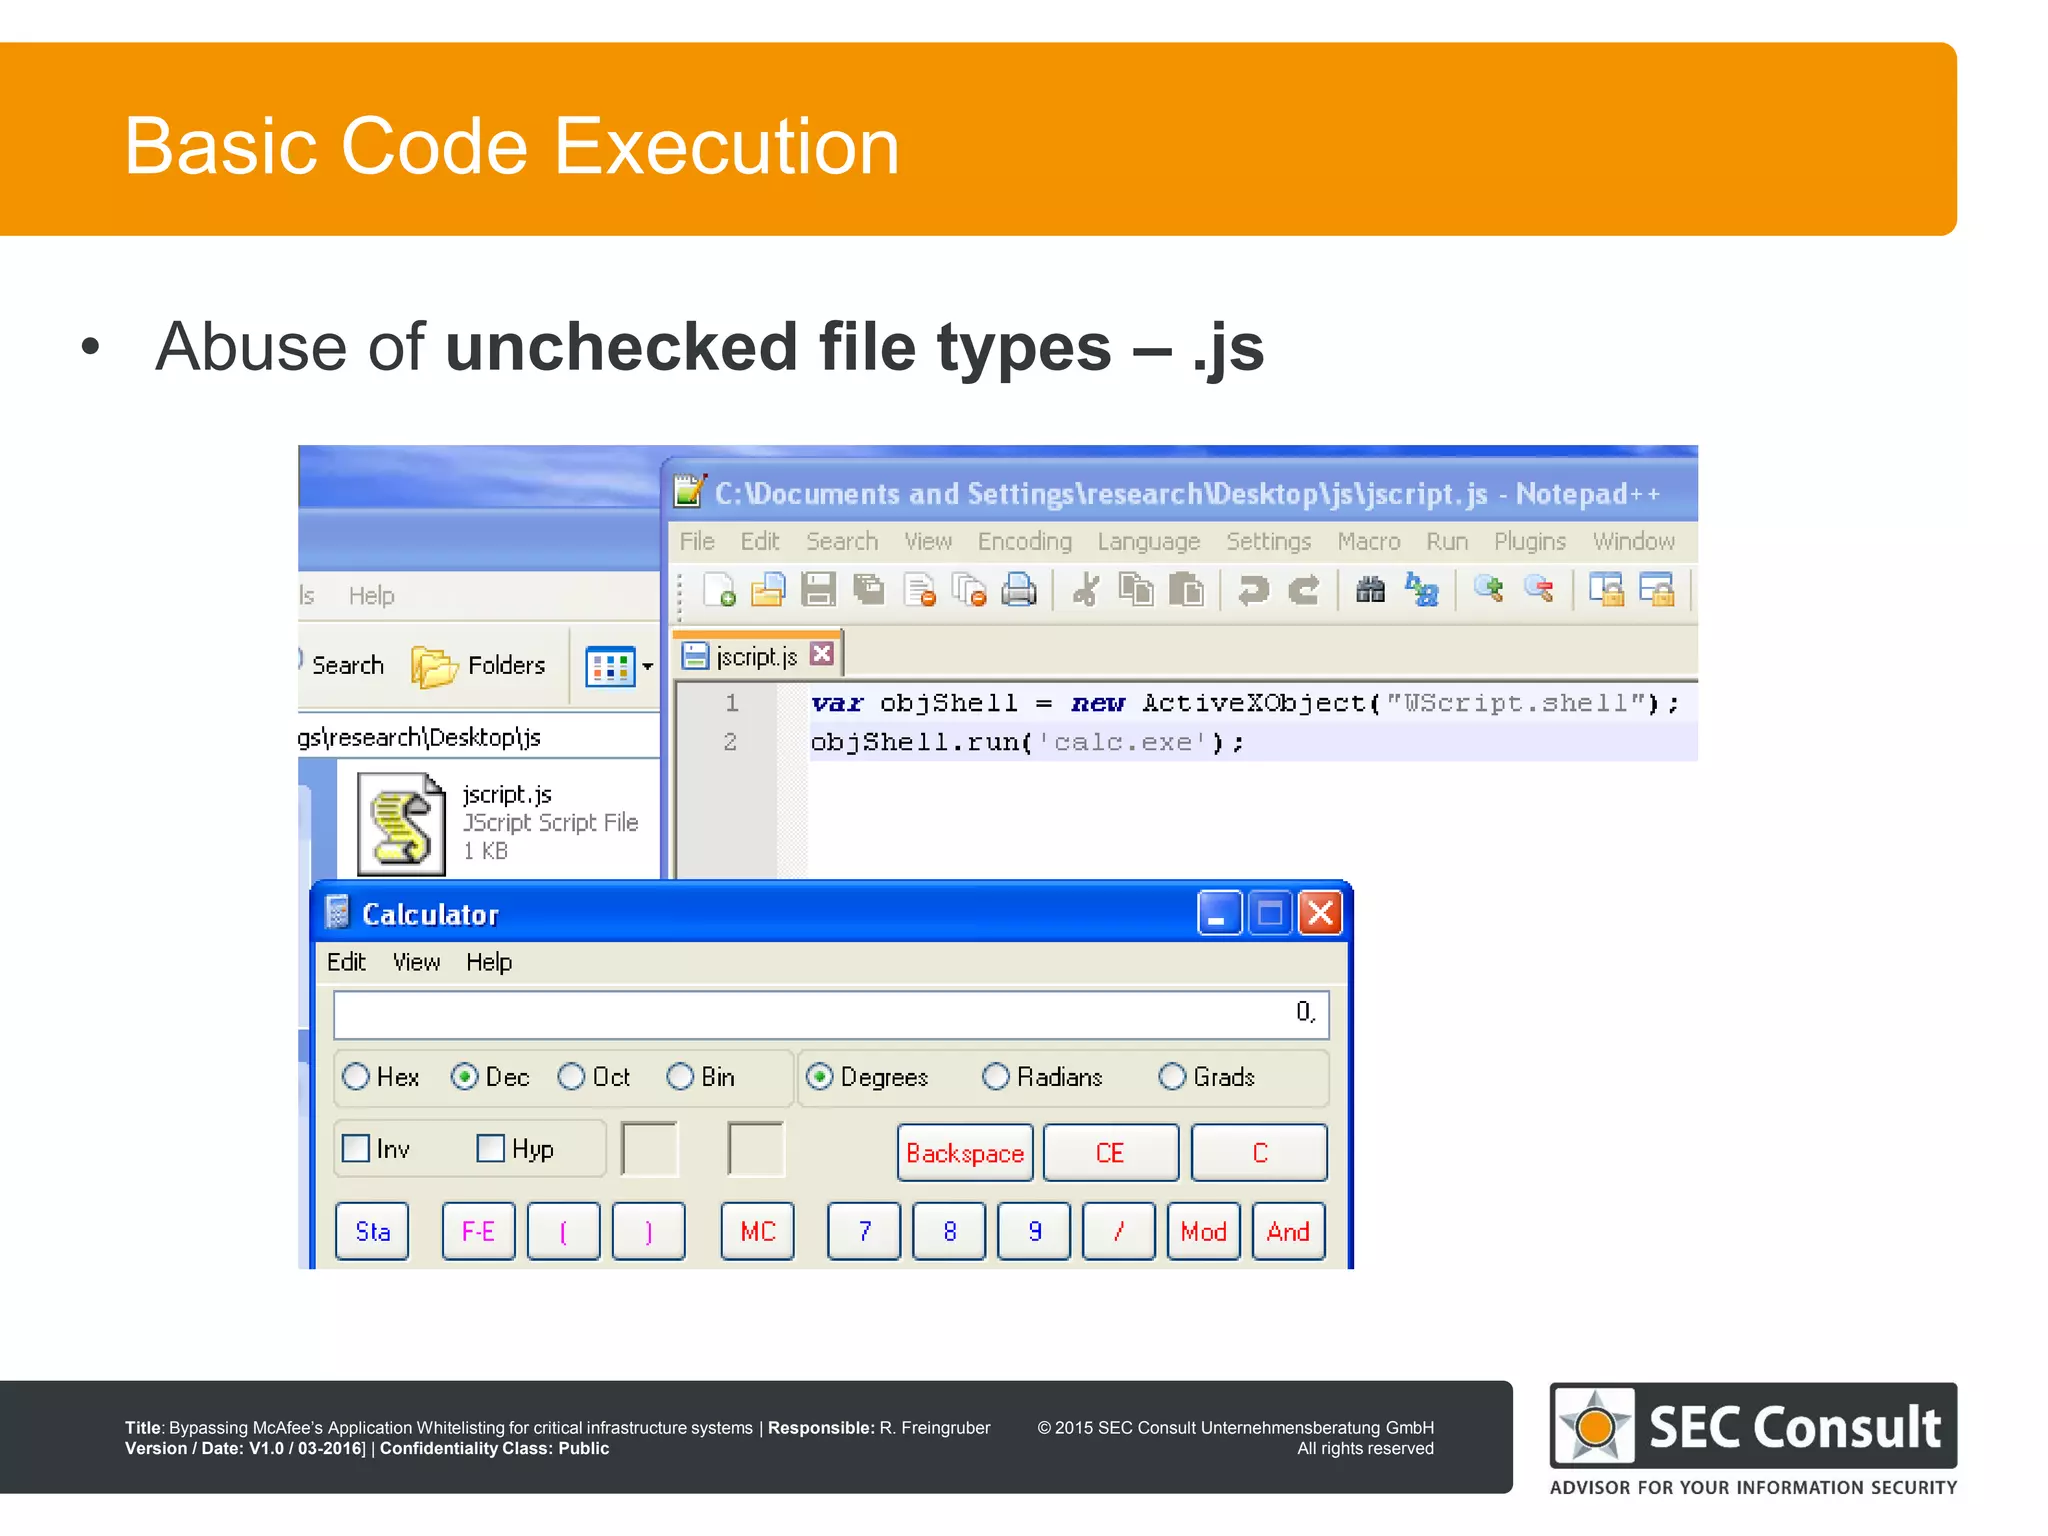Click the 7 digit button in Calculator

point(864,1231)
